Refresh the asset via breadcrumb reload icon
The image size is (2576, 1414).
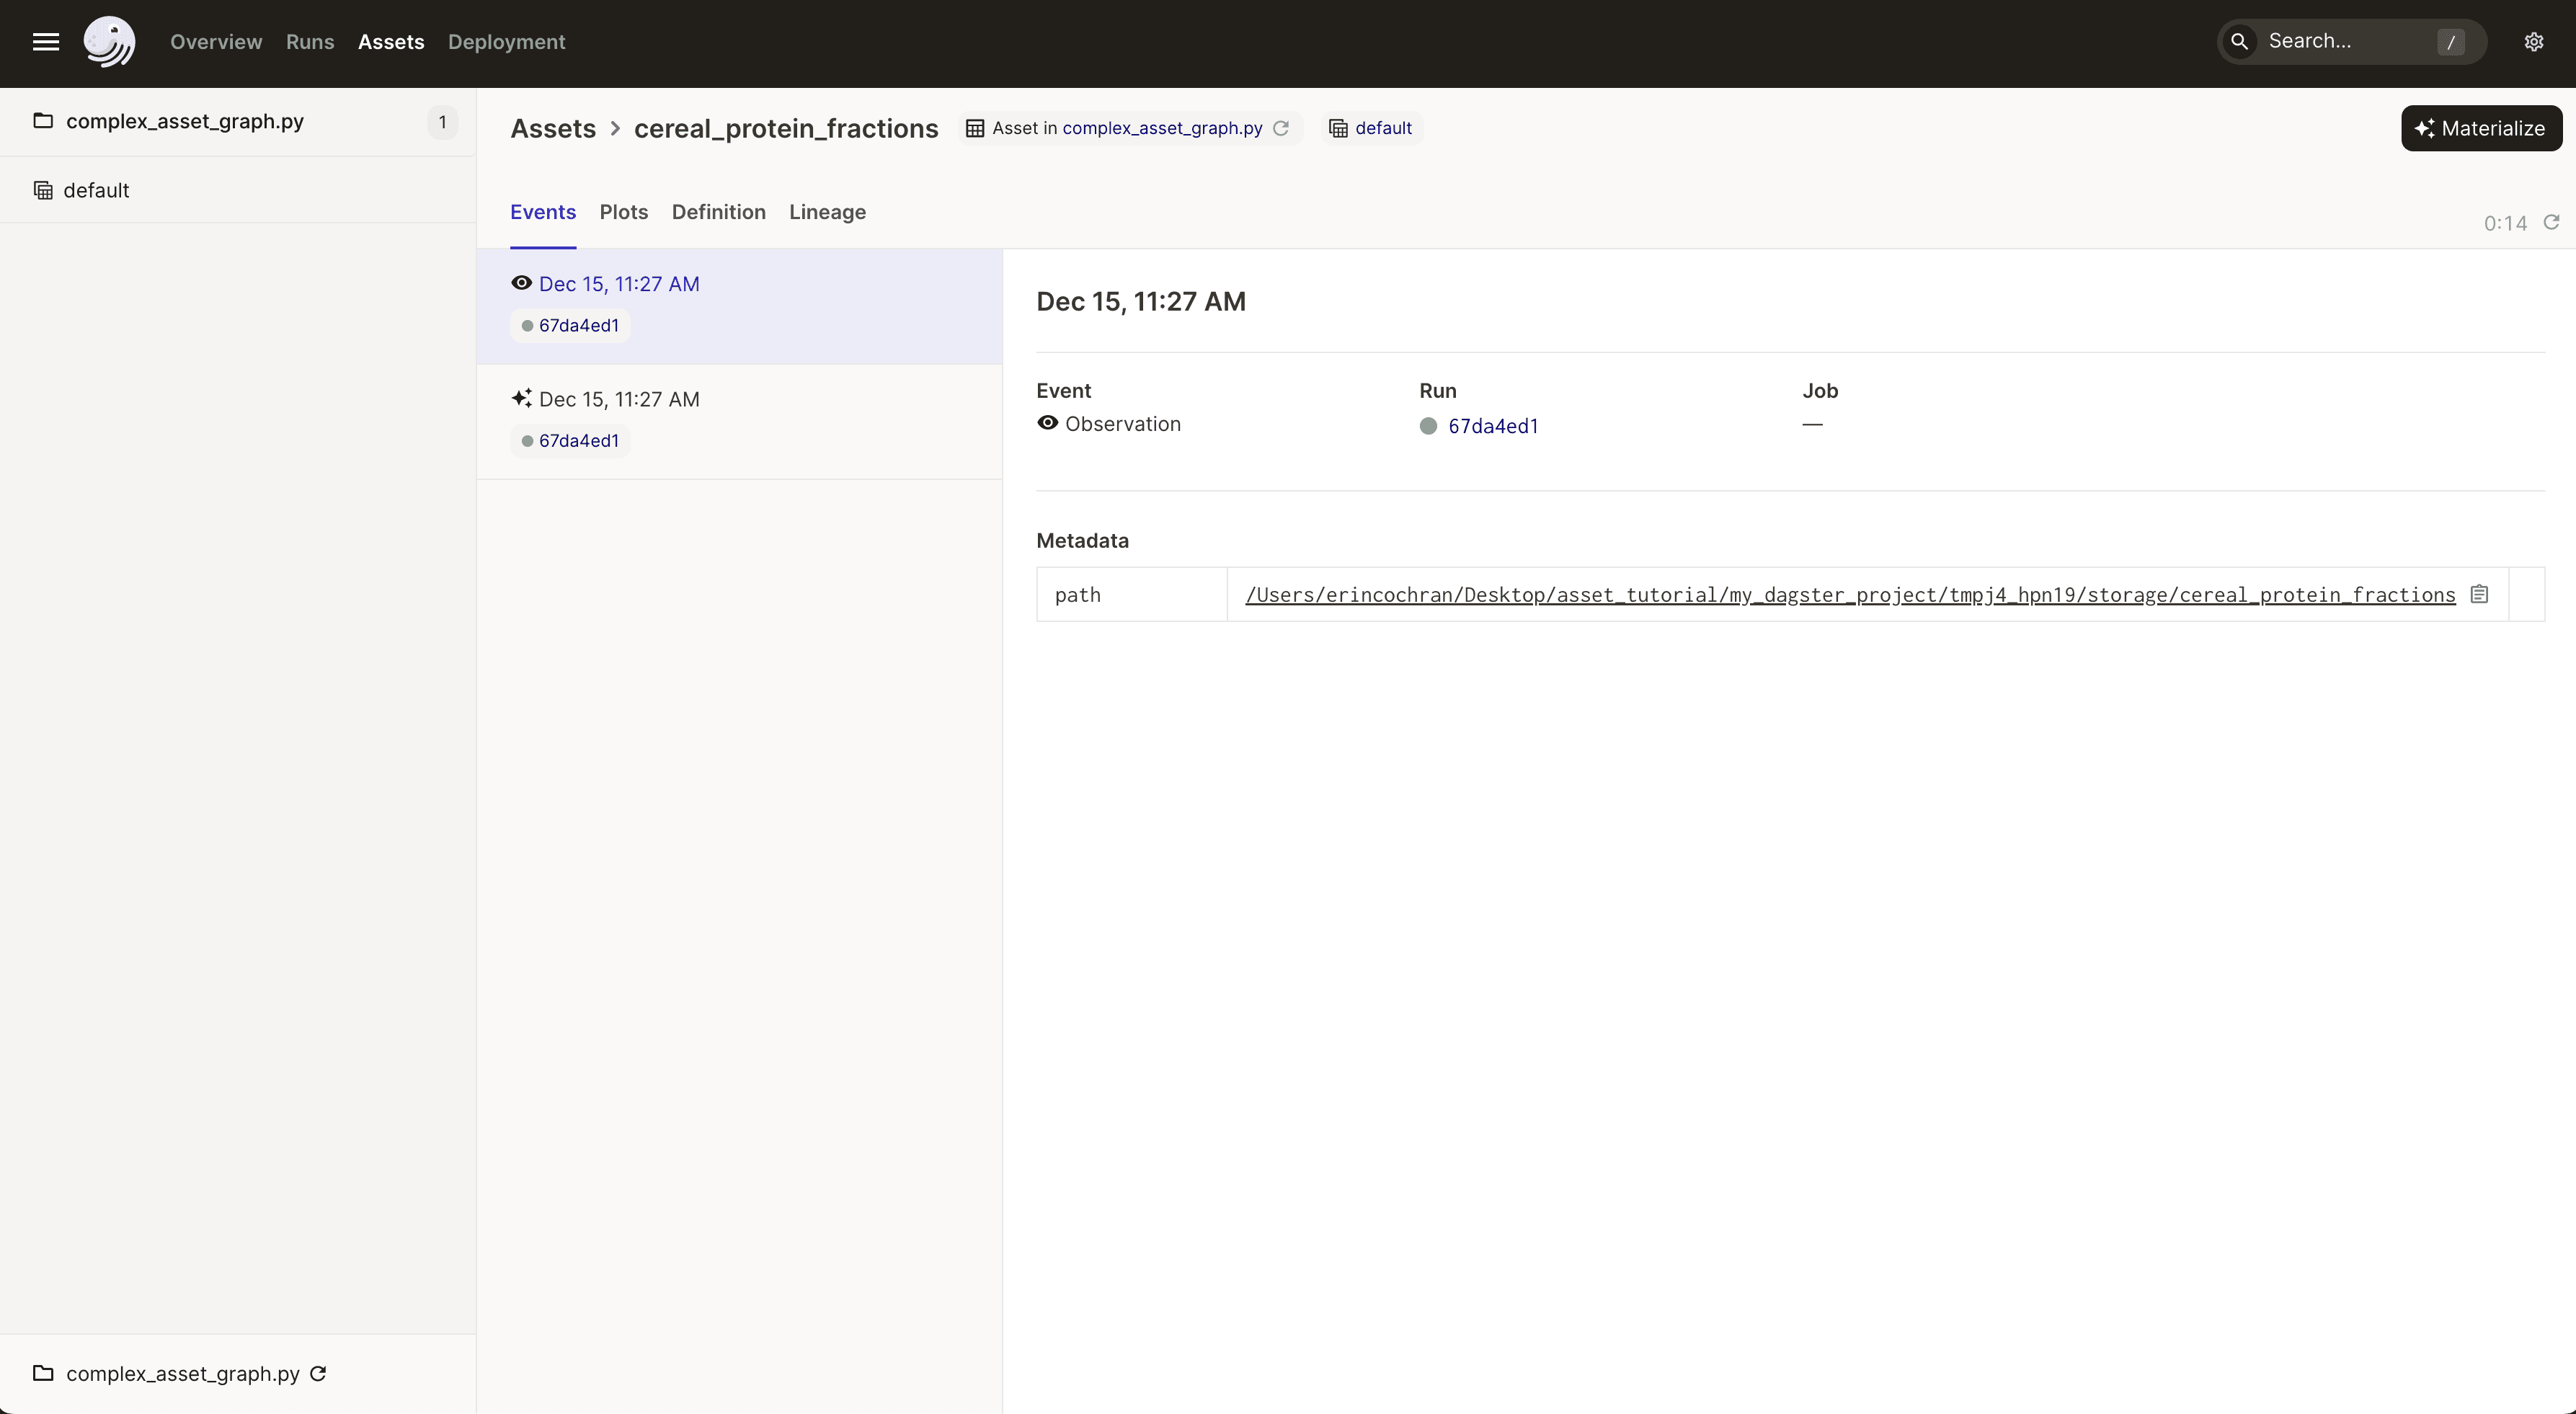pos(1283,128)
